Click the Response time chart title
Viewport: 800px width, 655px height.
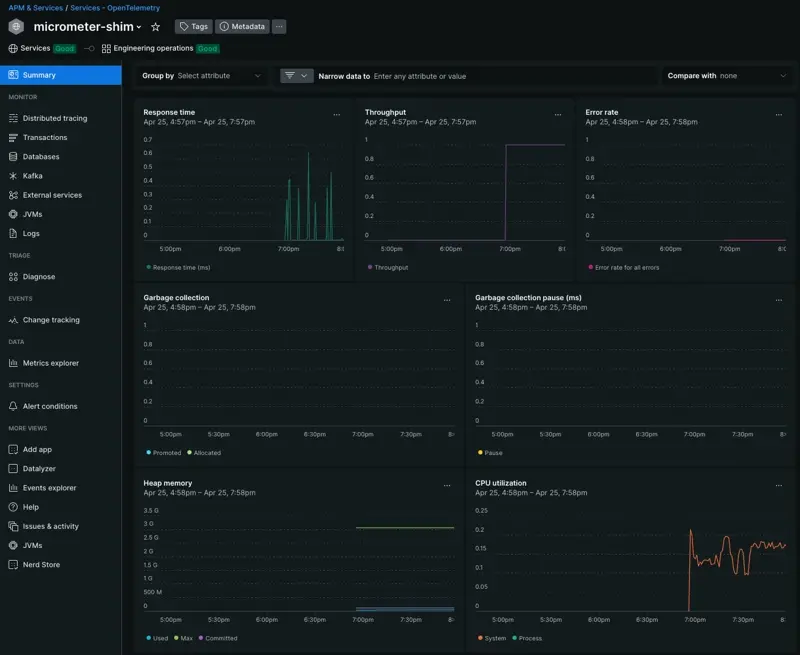click(x=169, y=112)
